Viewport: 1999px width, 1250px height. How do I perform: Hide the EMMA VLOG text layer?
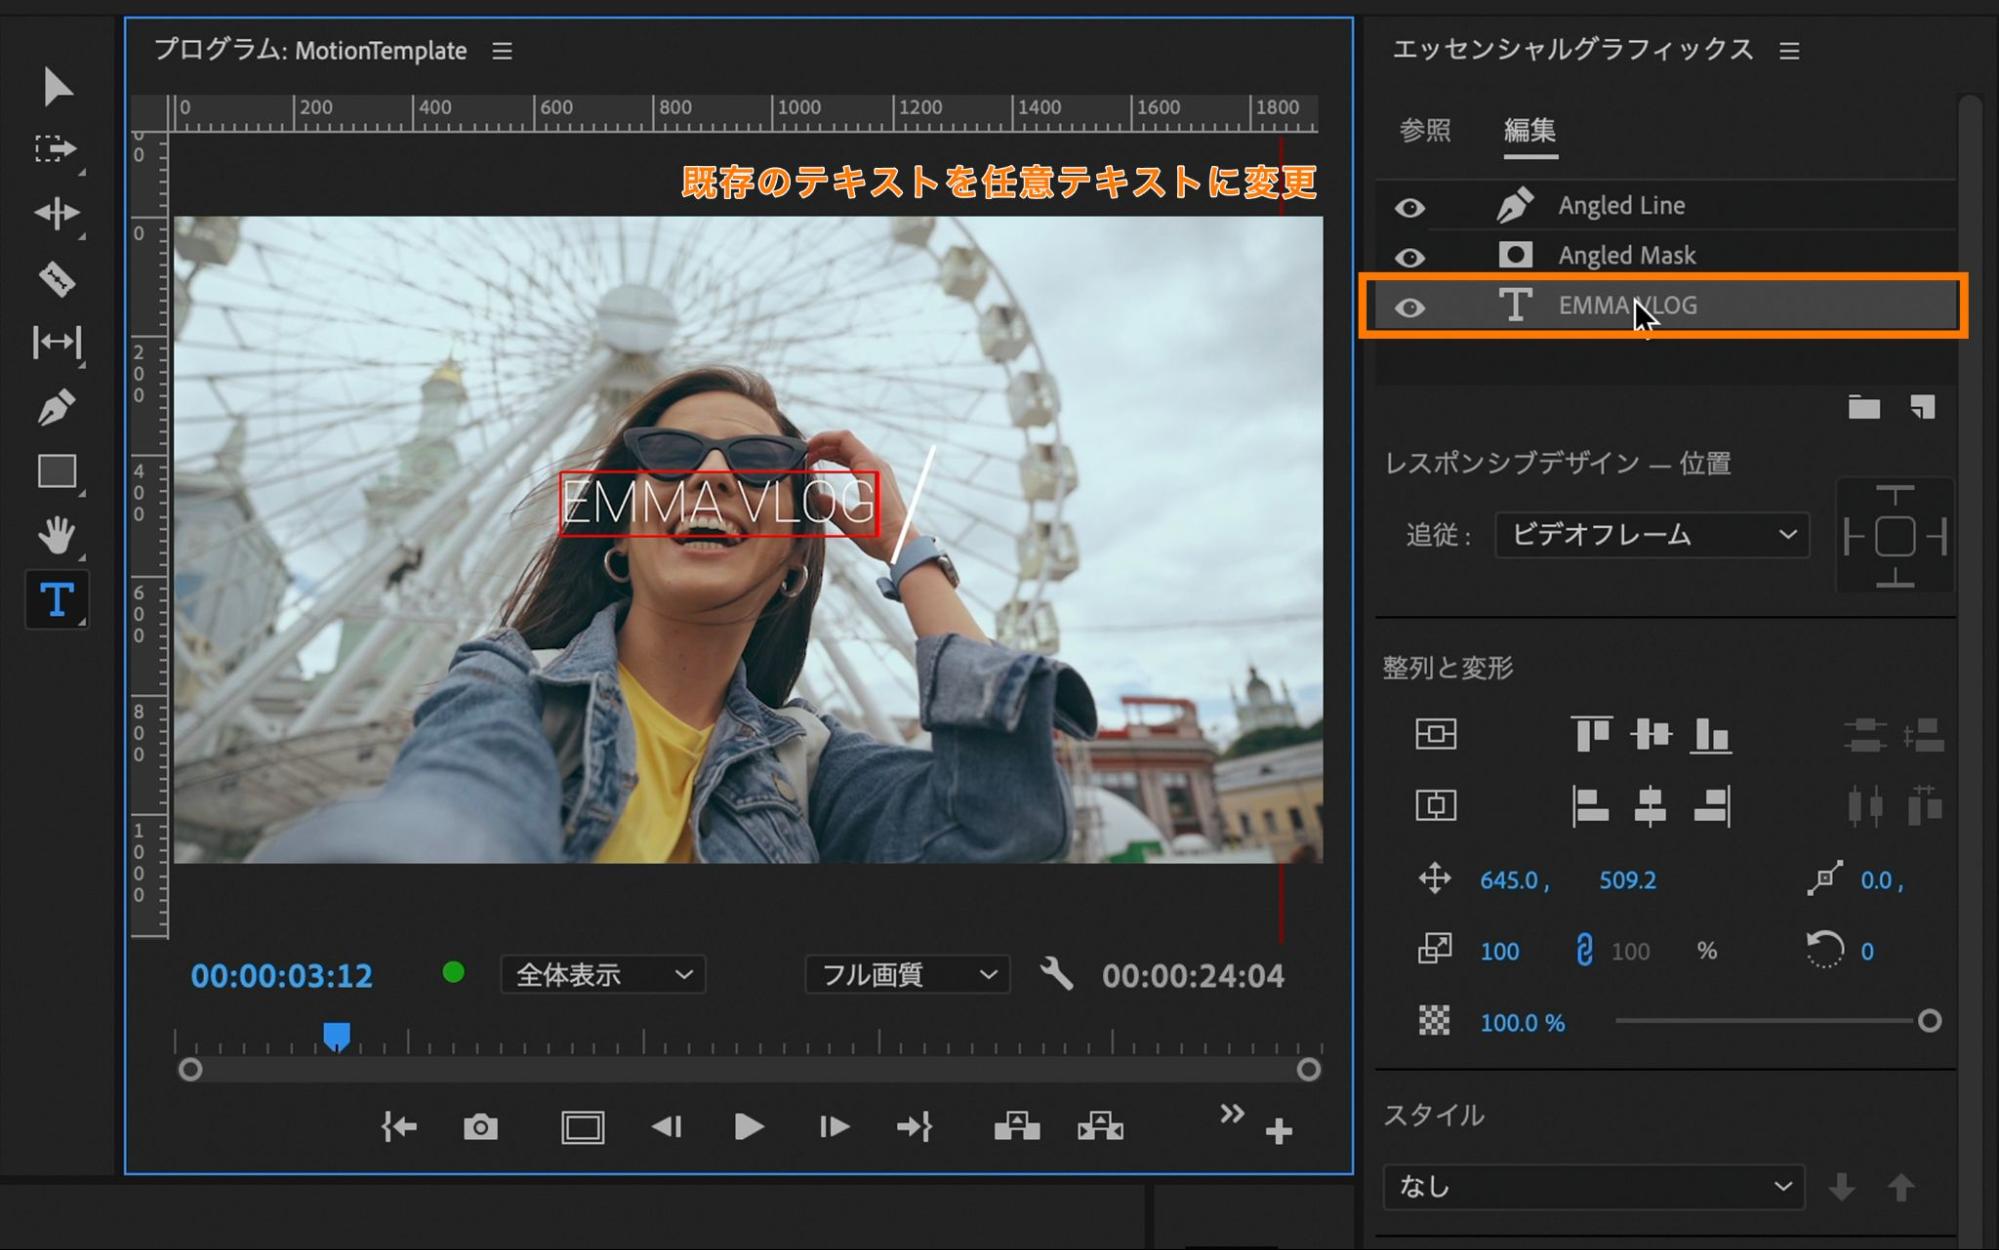click(x=1411, y=307)
